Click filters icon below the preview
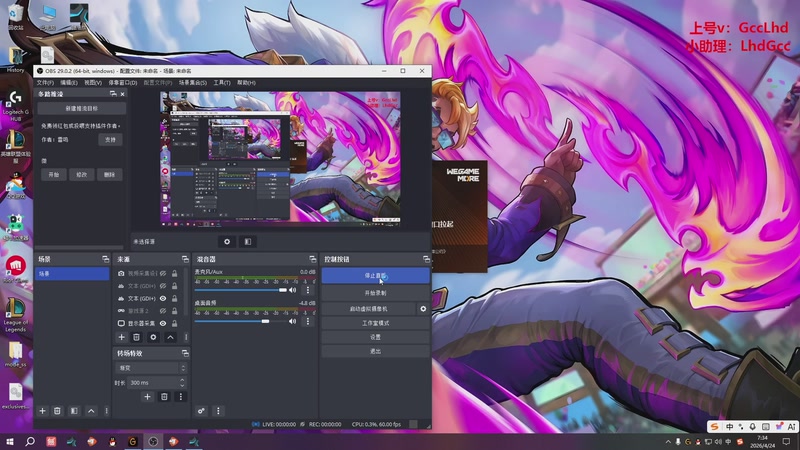Screen dimensions: 800x450 248,241
